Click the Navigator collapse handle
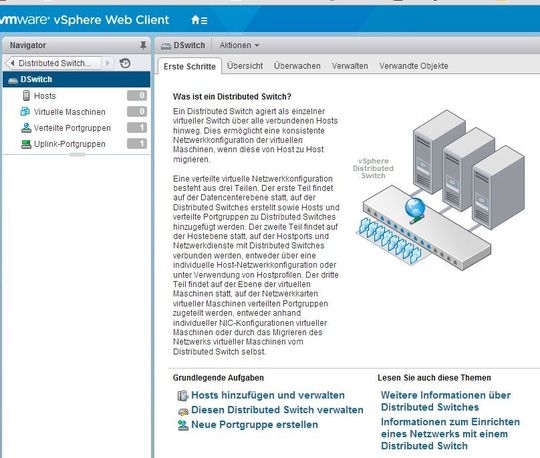Viewport: 540px width, 458px height. click(77, 155)
